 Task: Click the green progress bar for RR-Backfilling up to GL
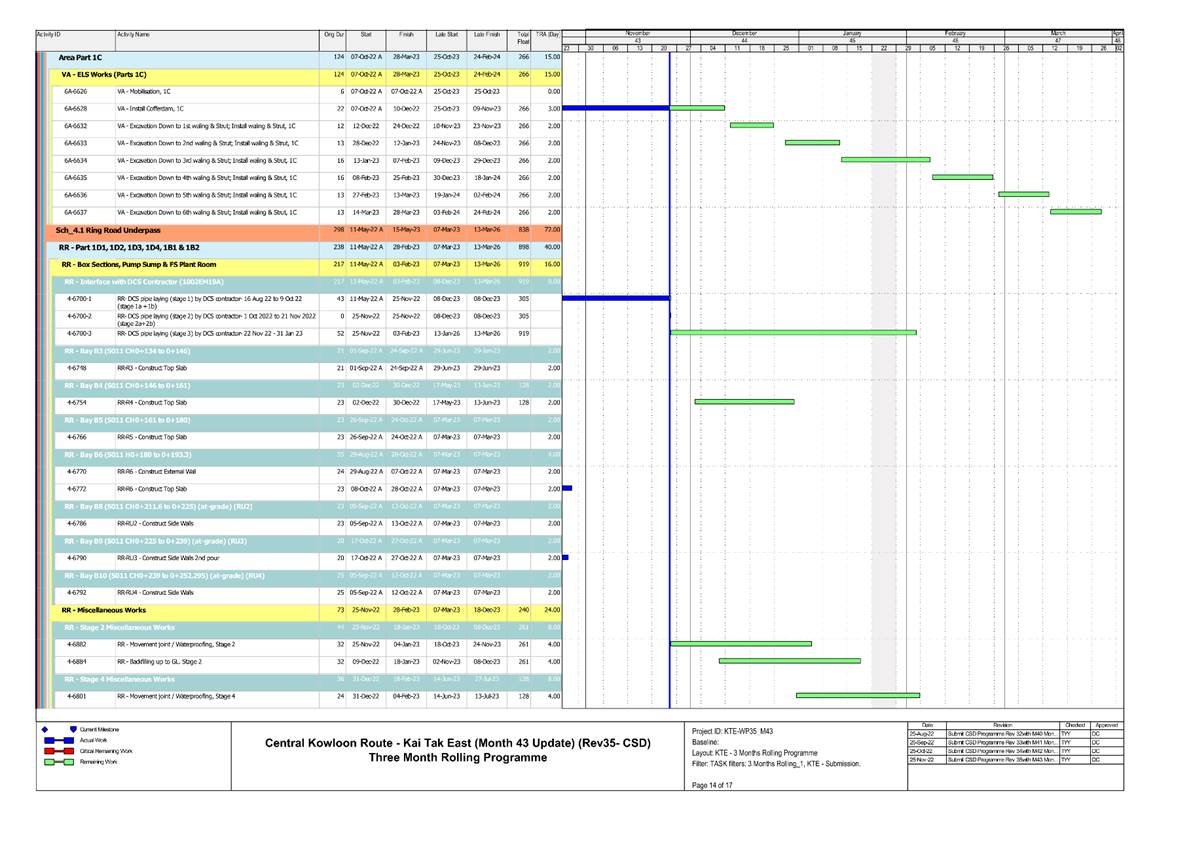790,660
